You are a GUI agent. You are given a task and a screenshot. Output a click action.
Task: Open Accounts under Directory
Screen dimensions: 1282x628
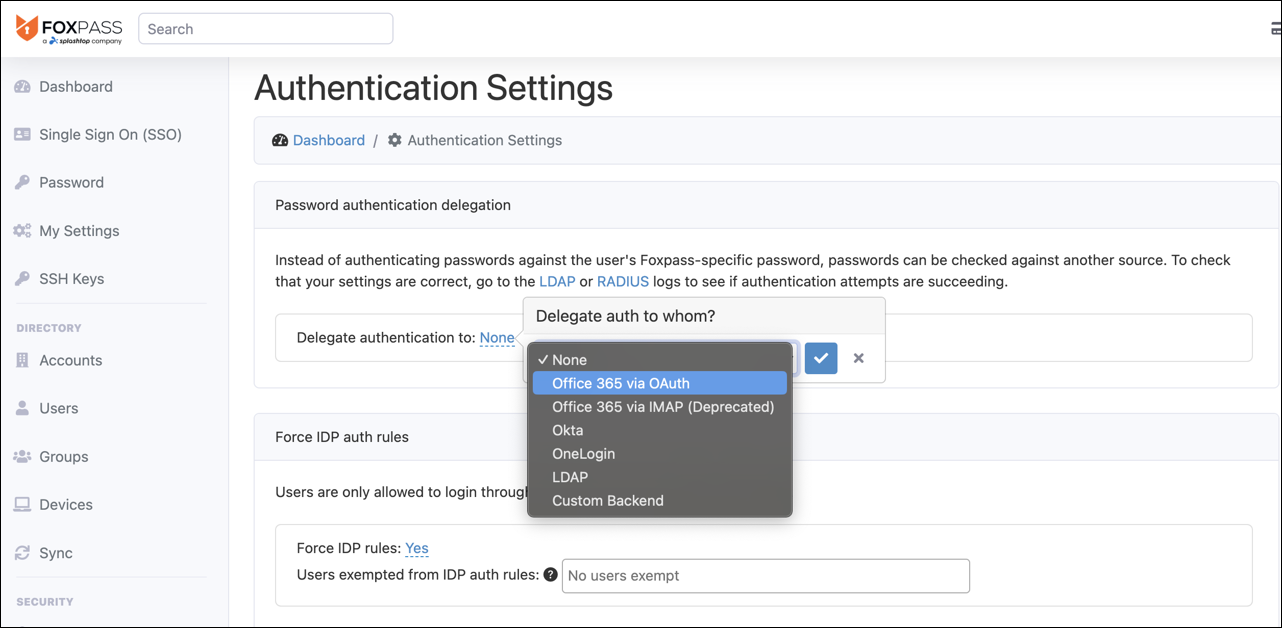71,361
